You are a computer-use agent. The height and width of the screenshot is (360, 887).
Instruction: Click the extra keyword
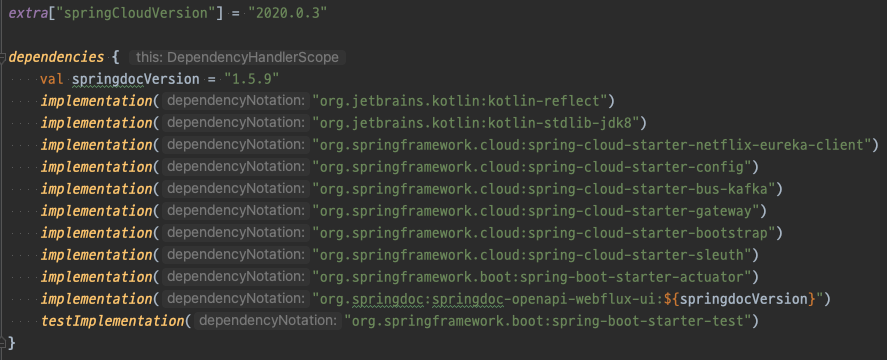28,13
